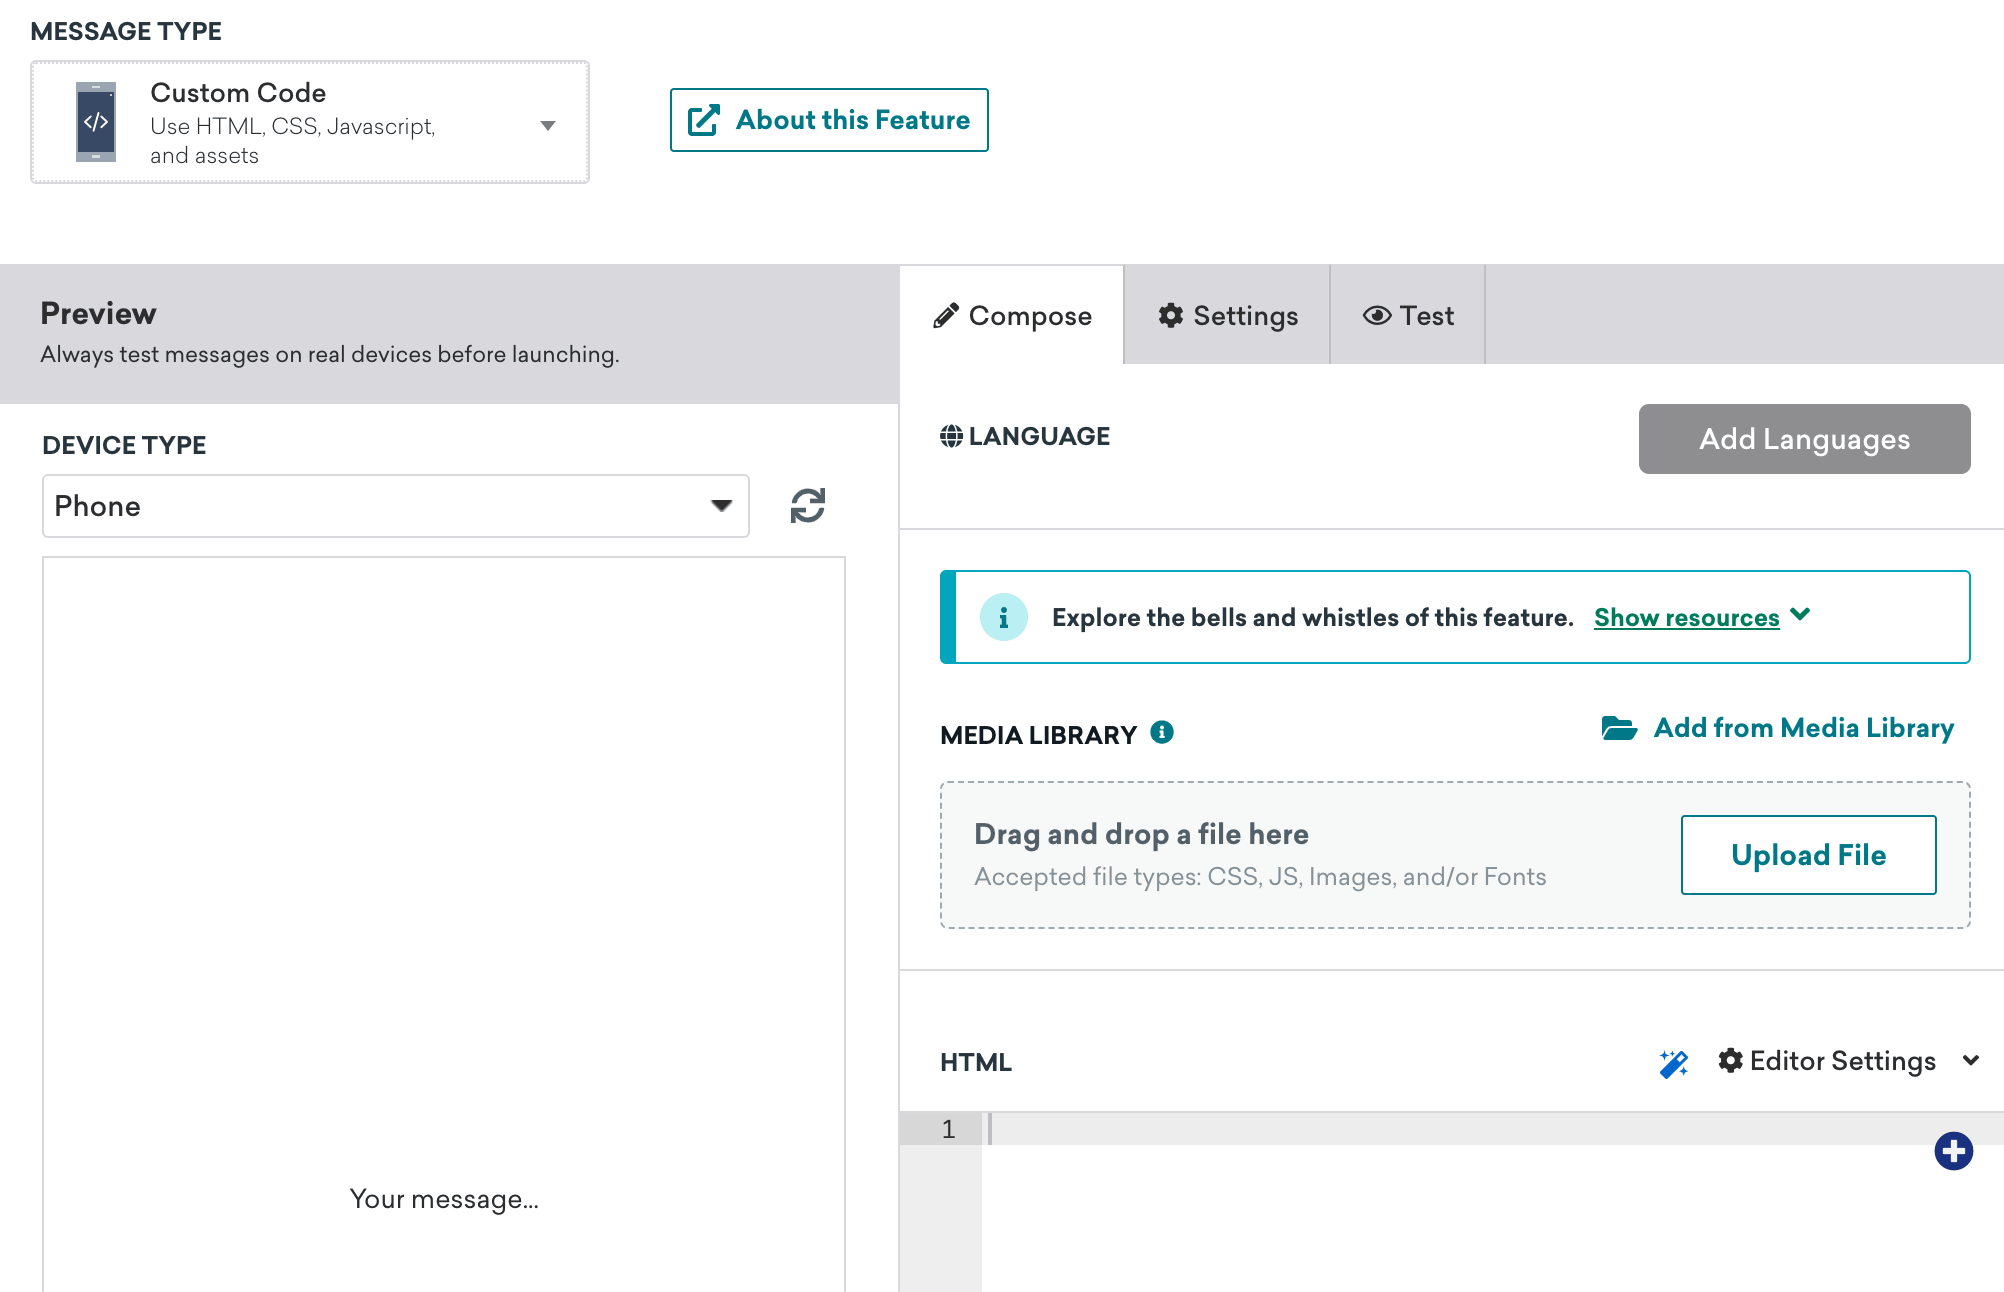Select the Compose tab
This screenshot has width=2004, height=1292.
point(1012,316)
